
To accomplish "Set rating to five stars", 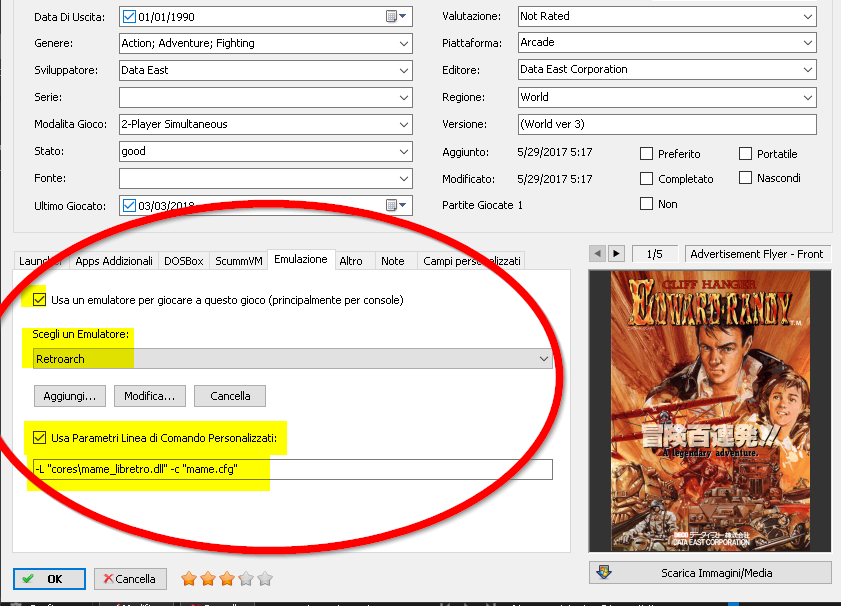I will click(x=265, y=579).
